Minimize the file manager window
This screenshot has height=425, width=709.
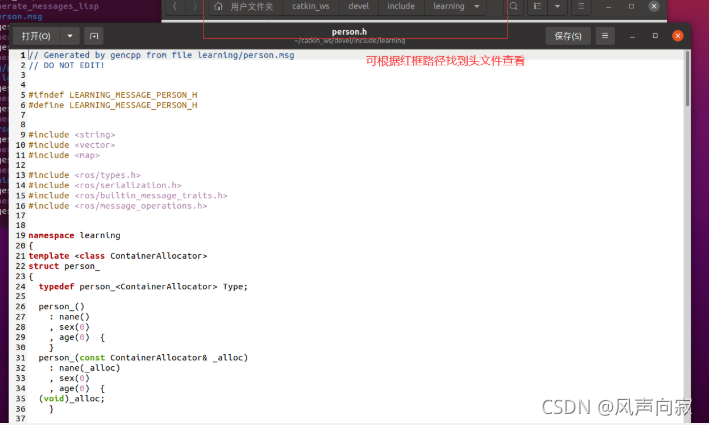[x=609, y=6]
